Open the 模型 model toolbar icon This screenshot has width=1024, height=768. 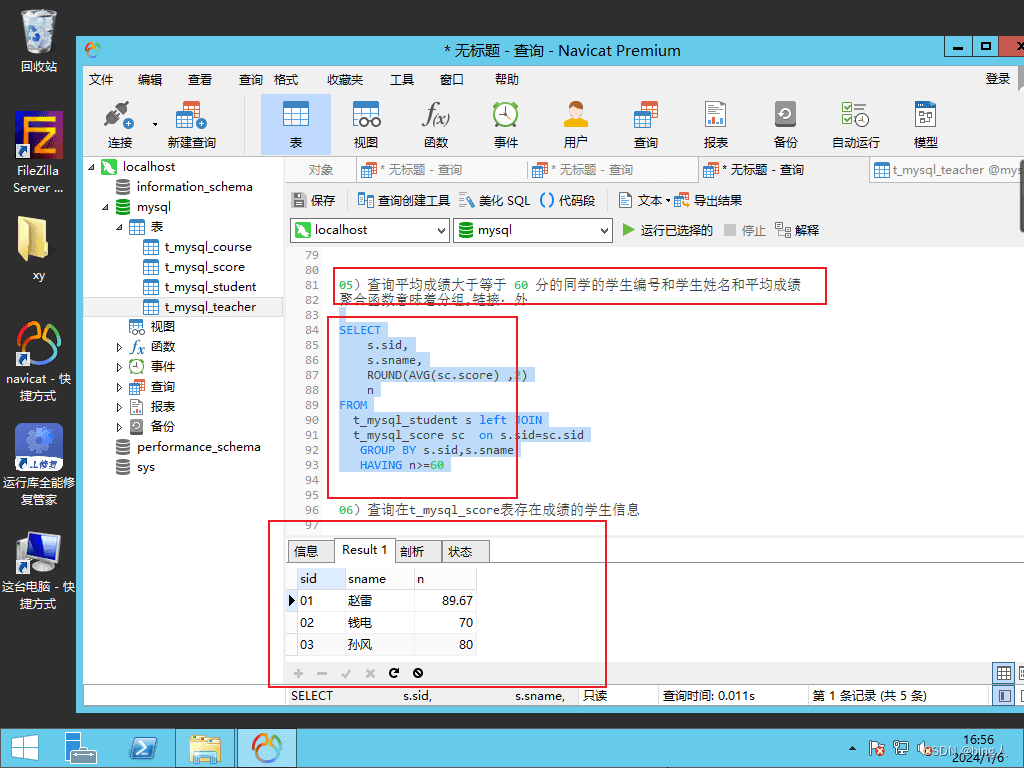point(925,124)
